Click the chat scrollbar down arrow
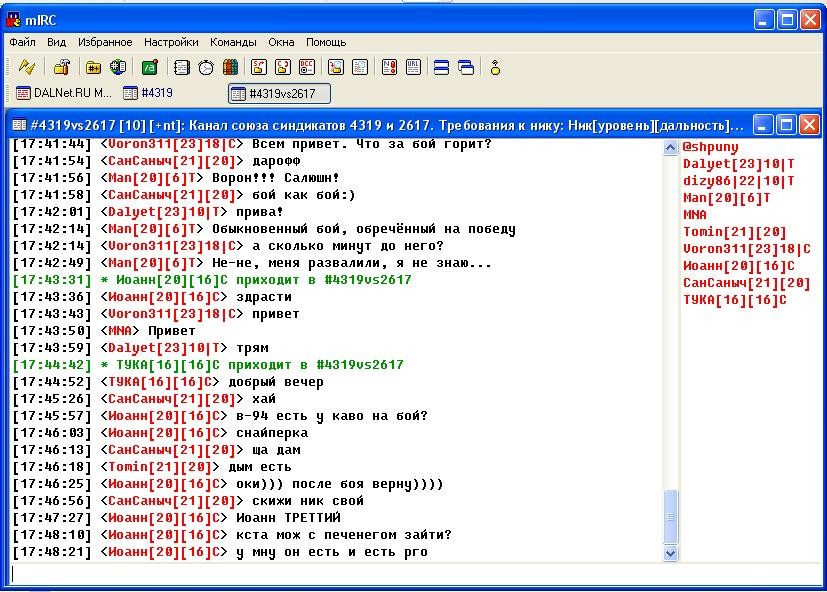This screenshot has width=827, height=592. 670,553
